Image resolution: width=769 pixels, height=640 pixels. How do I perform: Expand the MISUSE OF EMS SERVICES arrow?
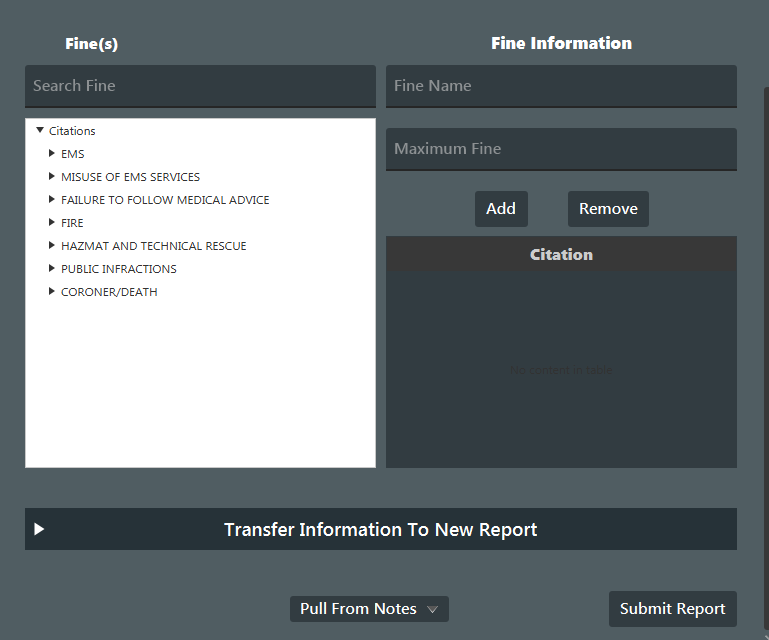pyautogui.click(x=52, y=177)
